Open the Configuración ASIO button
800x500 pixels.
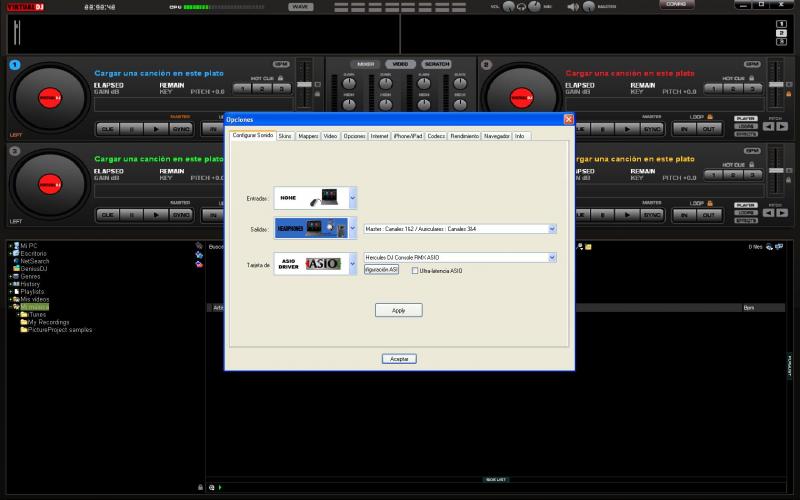pos(381,270)
